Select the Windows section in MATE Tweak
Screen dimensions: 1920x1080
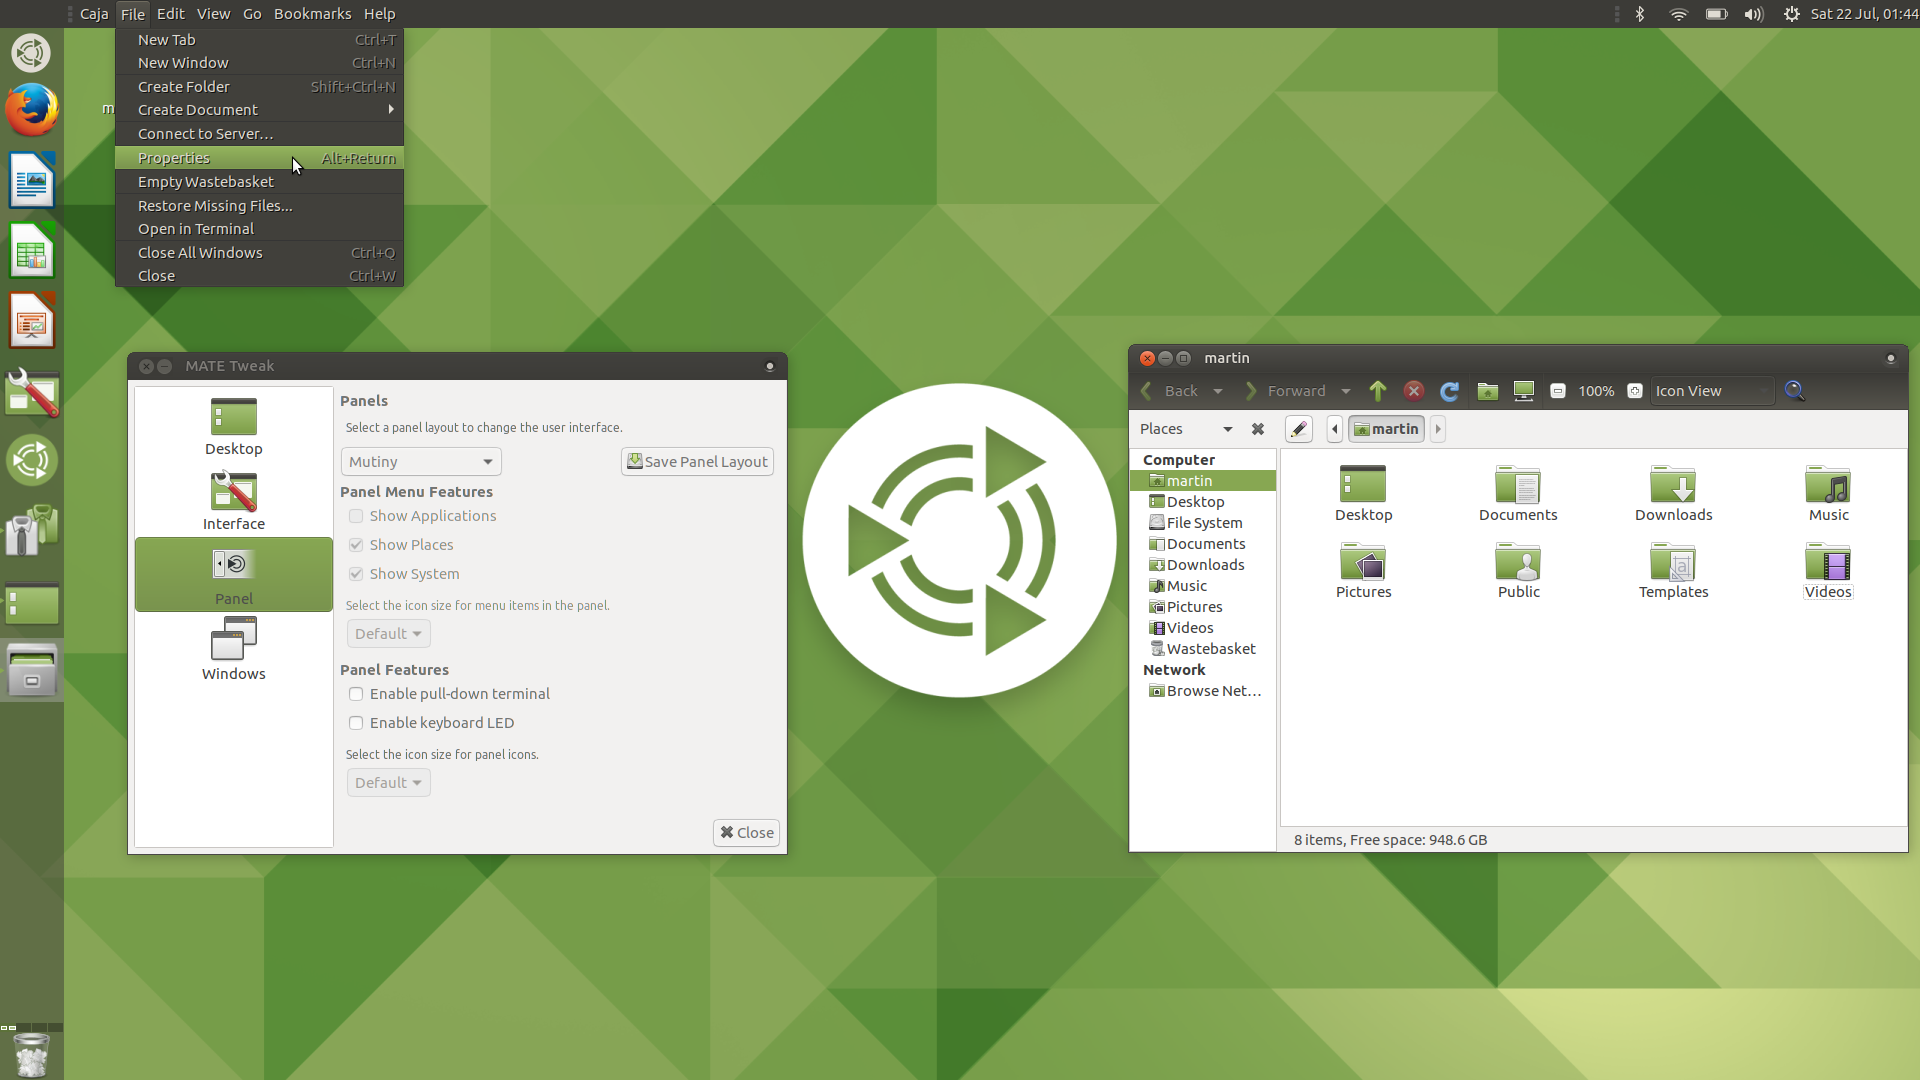coord(233,650)
